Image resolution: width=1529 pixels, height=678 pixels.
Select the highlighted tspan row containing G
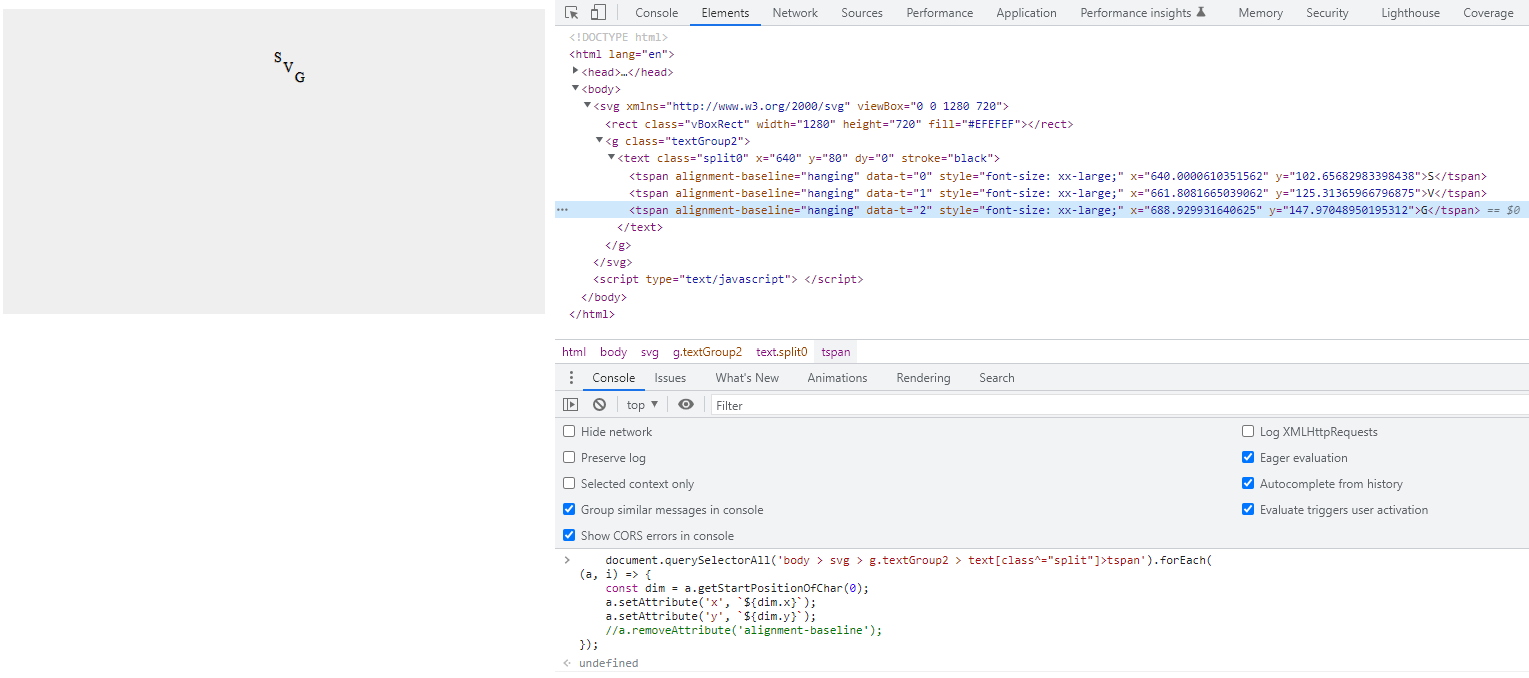(x=1041, y=210)
